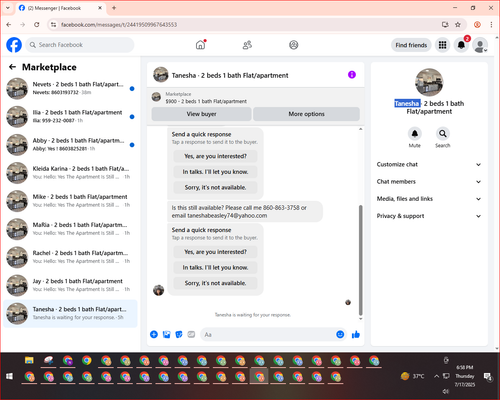This screenshot has width=500, height=400.
Task: Open Chrome three-dot menu
Action: (491, 25)
